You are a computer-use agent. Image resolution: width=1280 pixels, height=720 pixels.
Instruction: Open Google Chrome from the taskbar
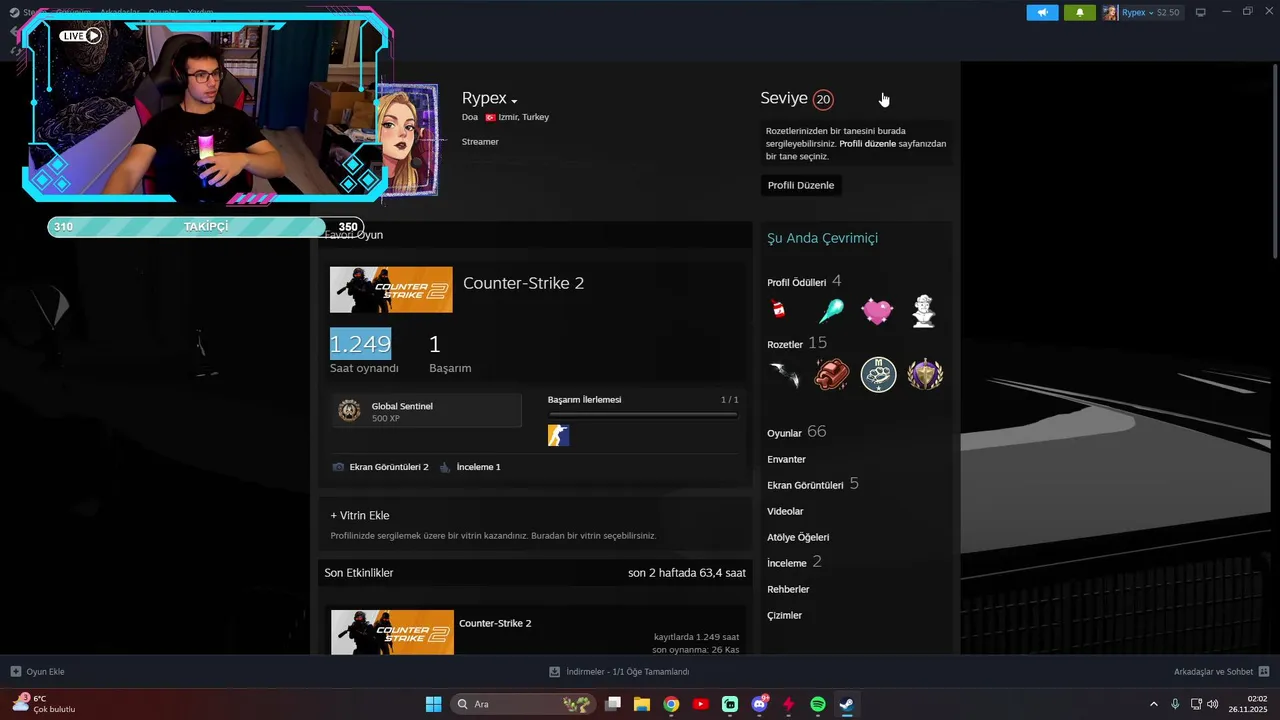point(671,704)
